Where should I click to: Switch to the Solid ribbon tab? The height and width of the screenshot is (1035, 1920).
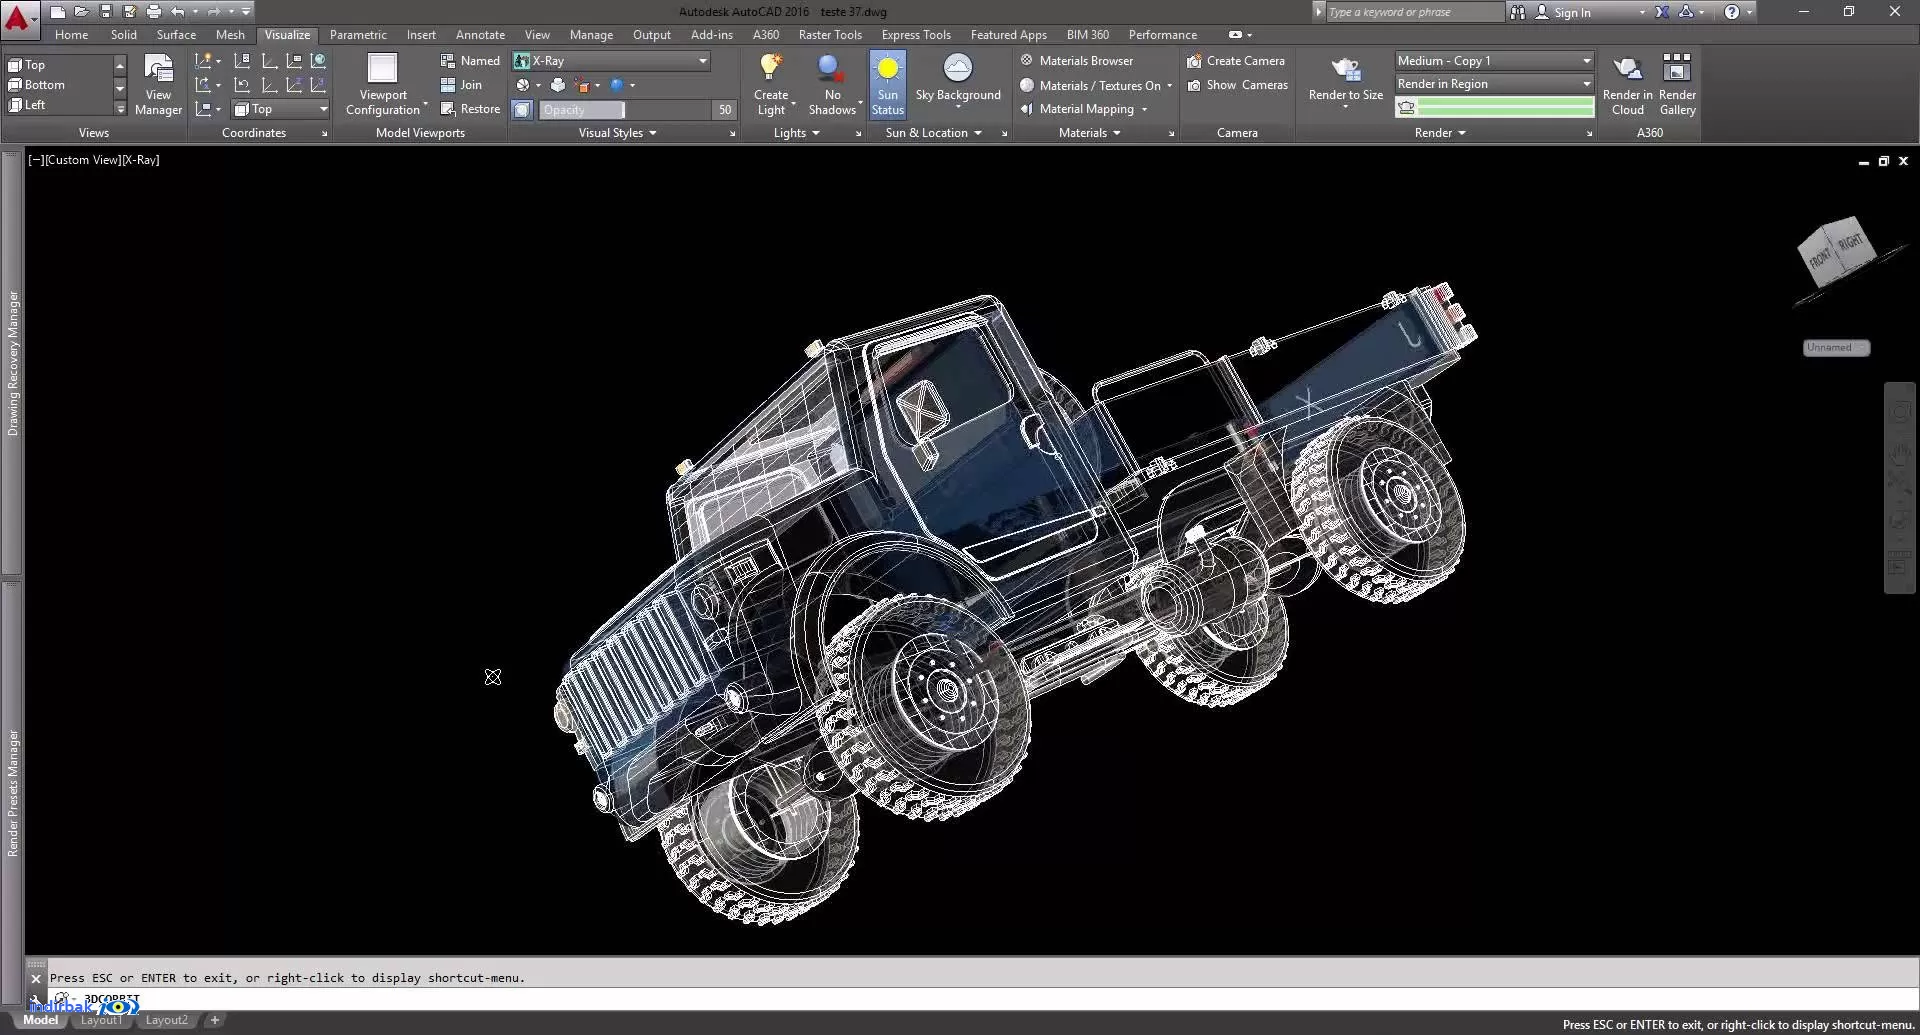tap(124, 34)
